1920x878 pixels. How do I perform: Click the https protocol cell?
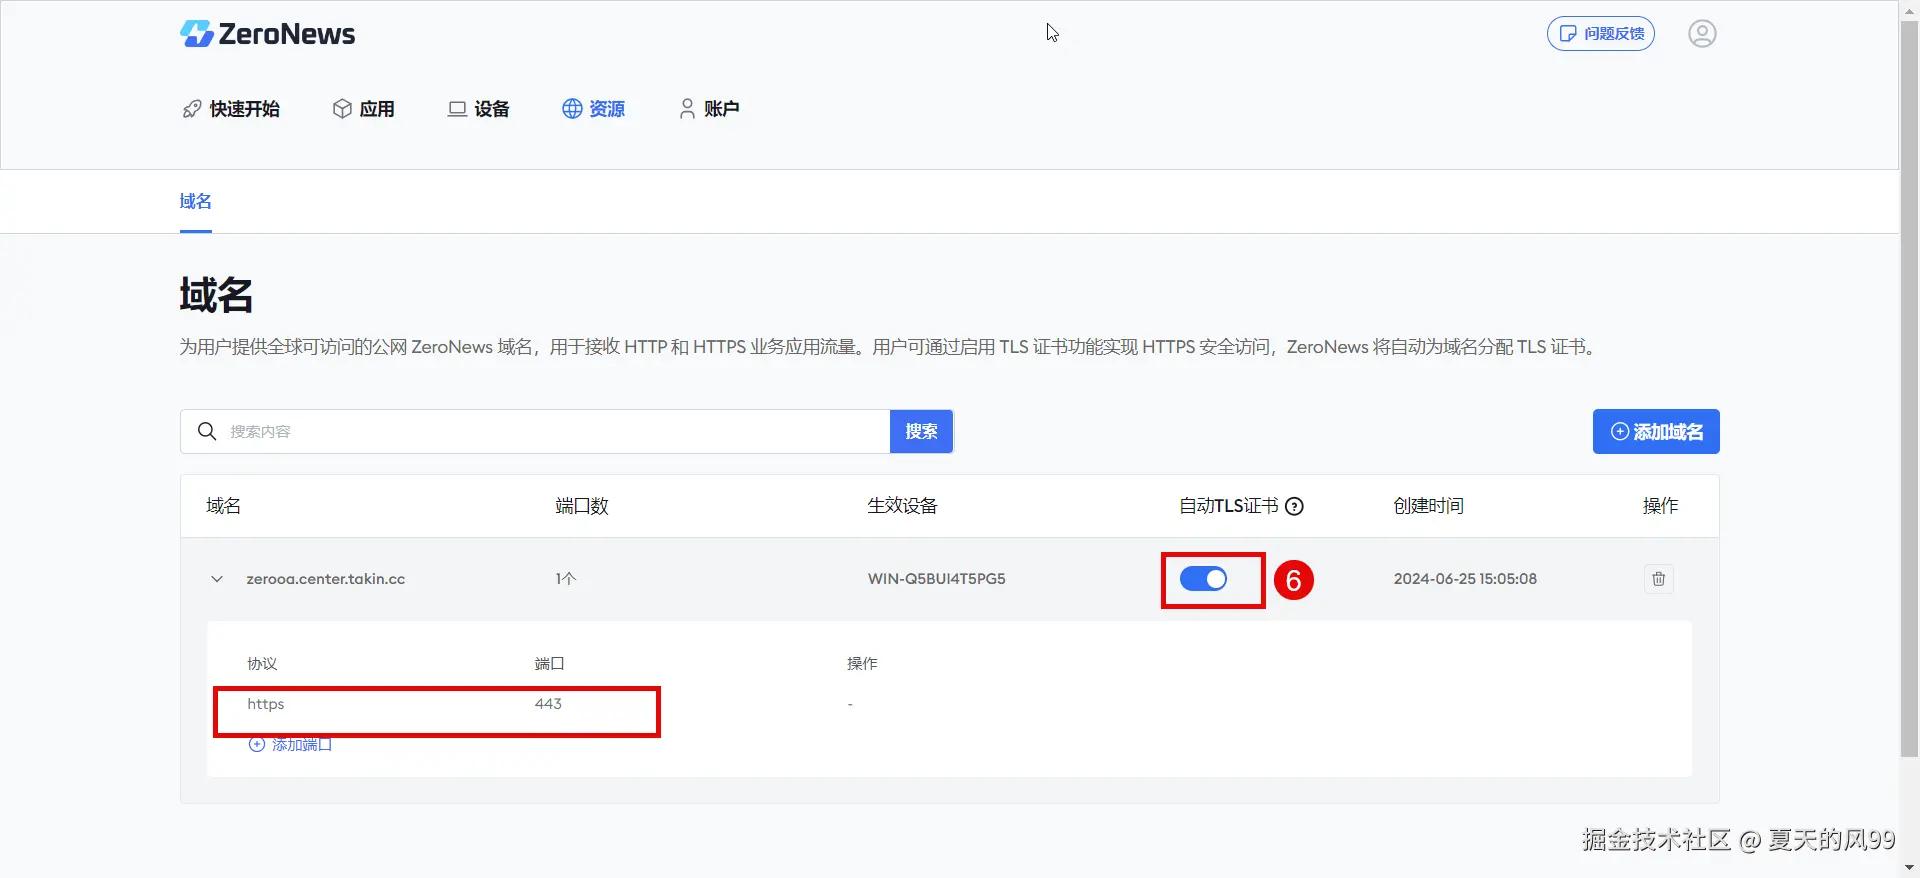[x=266, y=704]
